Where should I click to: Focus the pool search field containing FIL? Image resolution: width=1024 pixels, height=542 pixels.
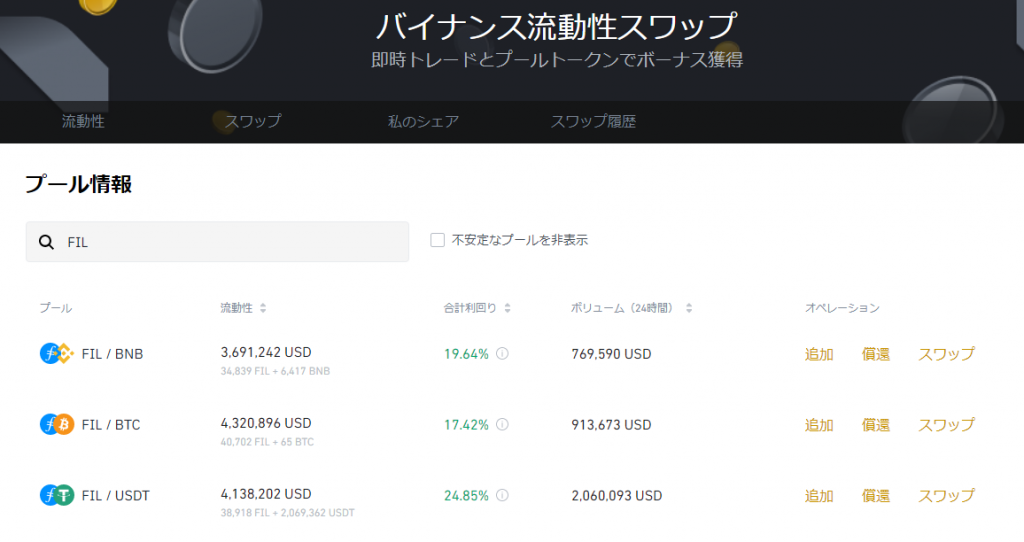click(x=217, y=242)
